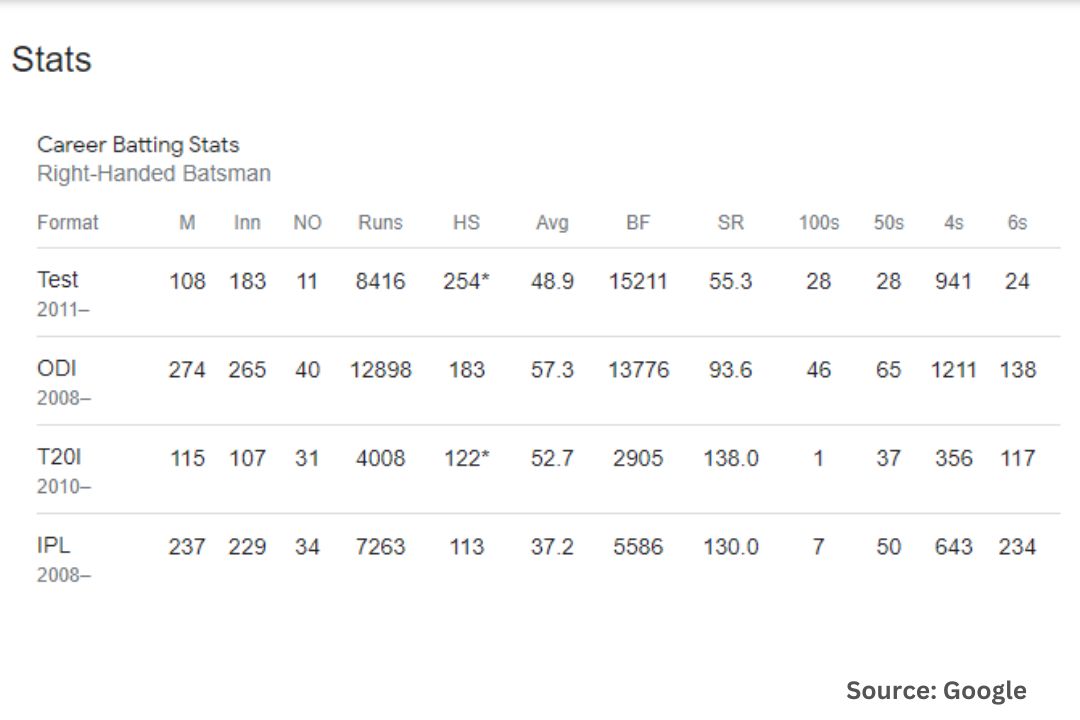Viewport: 1080px width, 720px height.
Task: Select the Test format row label
Action: (58, 280)
